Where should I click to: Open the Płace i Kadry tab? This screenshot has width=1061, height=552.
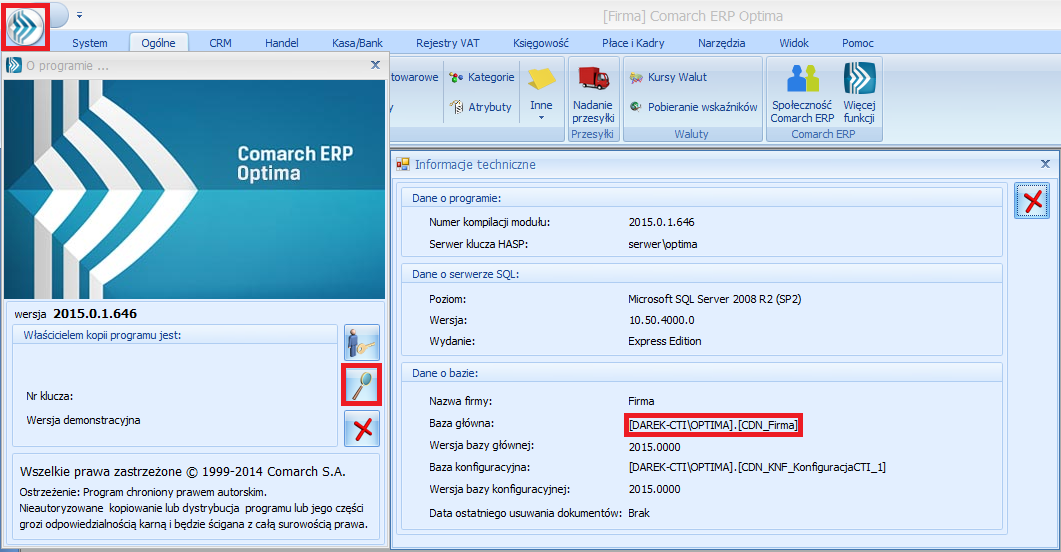coord(633,43)
